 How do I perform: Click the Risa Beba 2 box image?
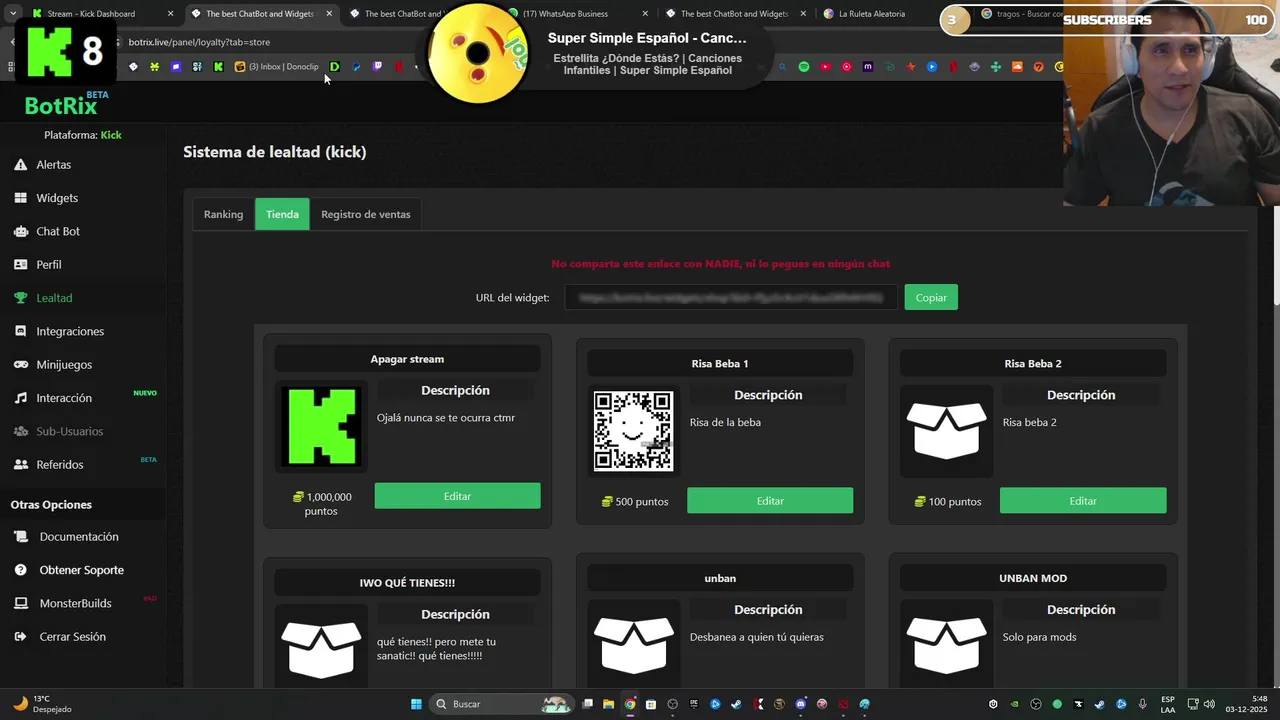coord(946,431)
